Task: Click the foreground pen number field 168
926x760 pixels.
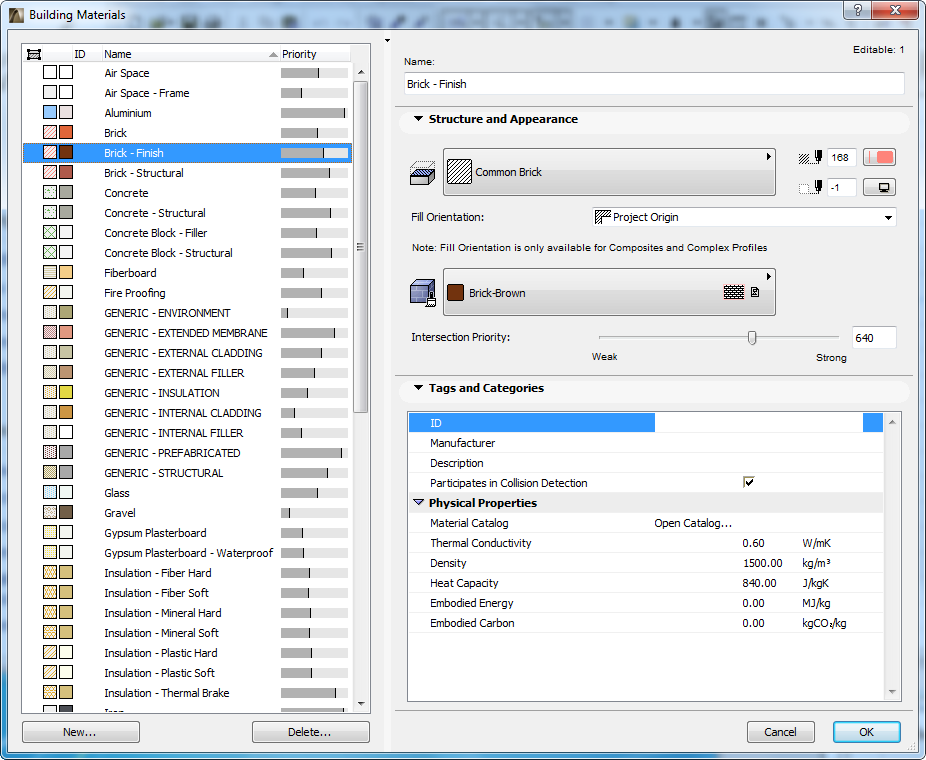Action: pyautogui.click(x=842, y=158)
